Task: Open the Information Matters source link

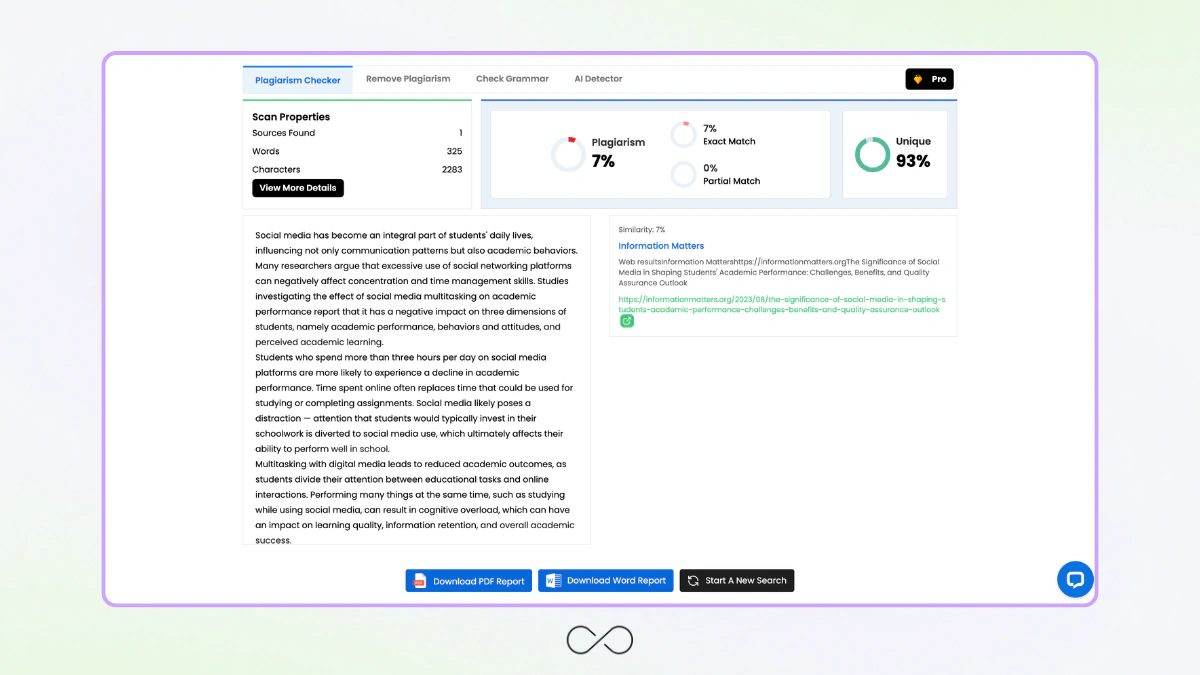Action: (x=661, y=246)
